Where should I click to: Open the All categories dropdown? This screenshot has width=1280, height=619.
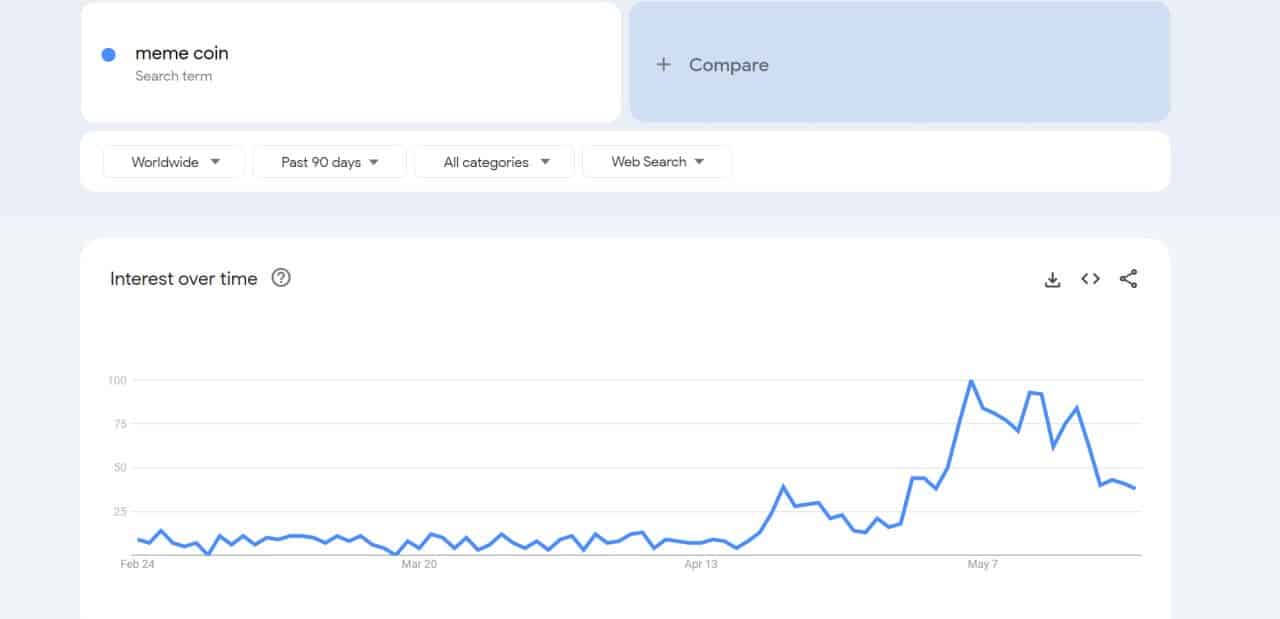point(494,162)
